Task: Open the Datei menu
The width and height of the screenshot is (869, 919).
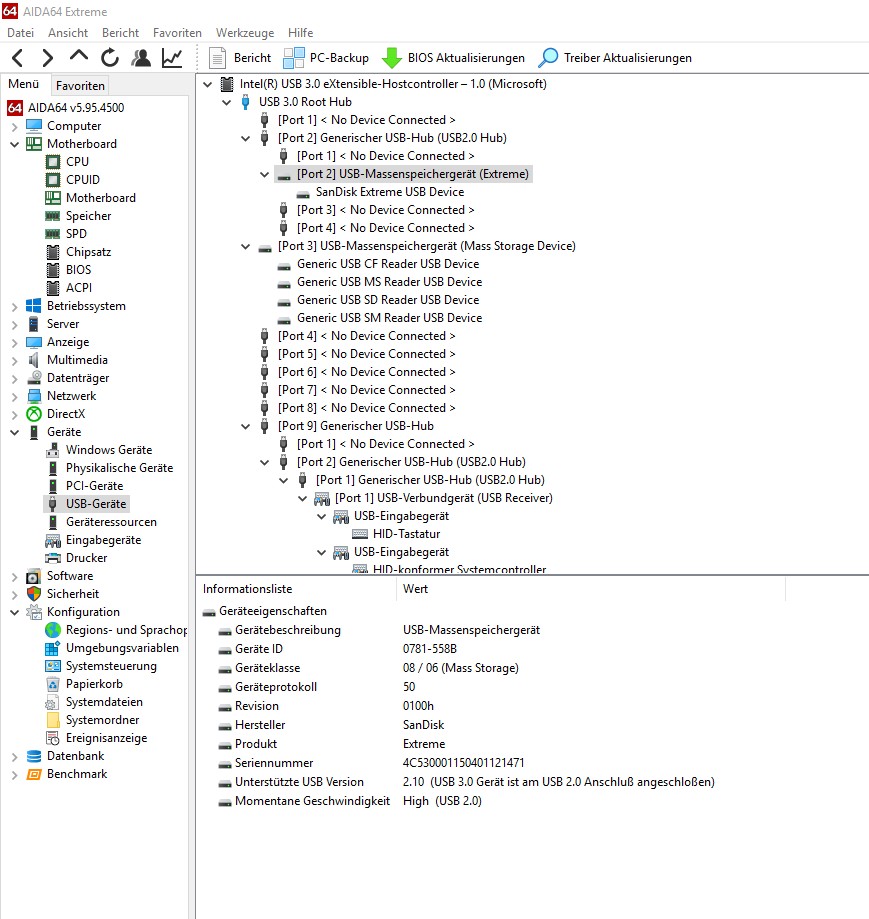Action: 20,33
